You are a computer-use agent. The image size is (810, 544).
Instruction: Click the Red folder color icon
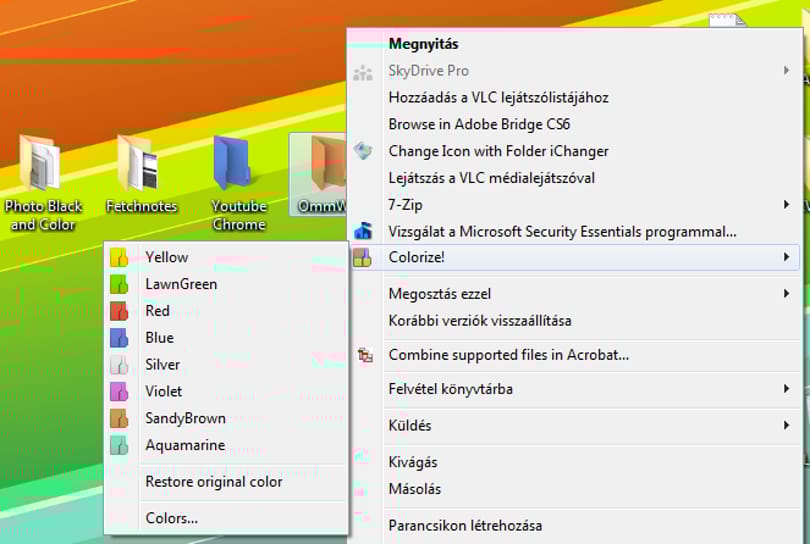[x=119, y=311]
